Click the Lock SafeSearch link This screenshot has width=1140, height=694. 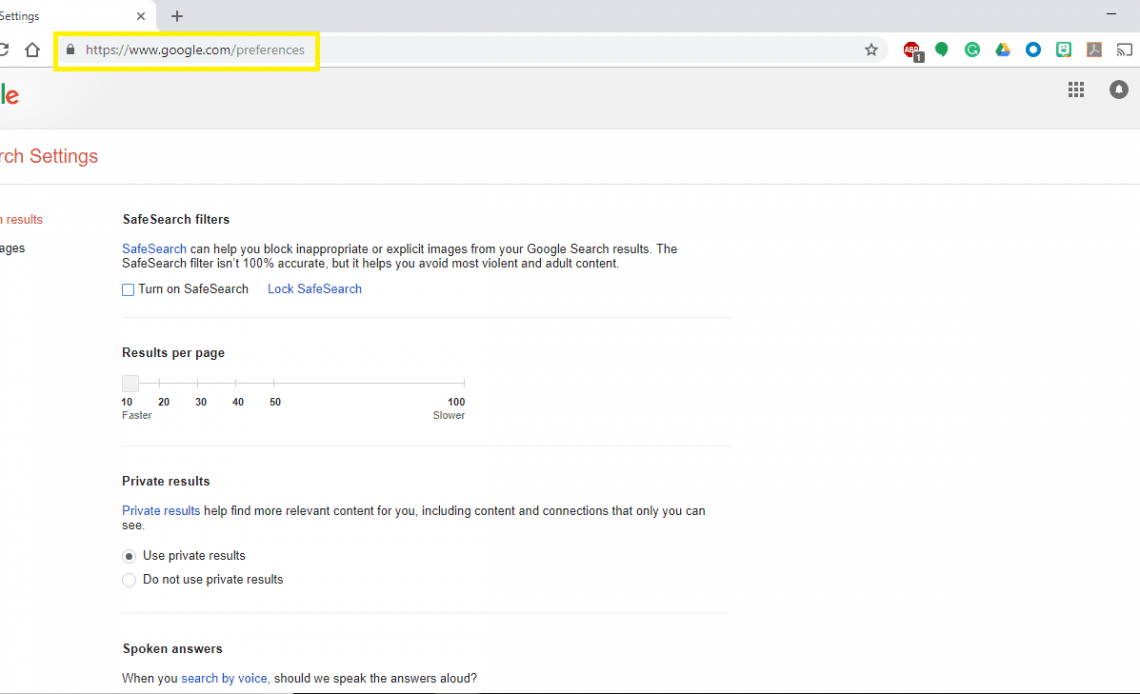tap(314, 289)
